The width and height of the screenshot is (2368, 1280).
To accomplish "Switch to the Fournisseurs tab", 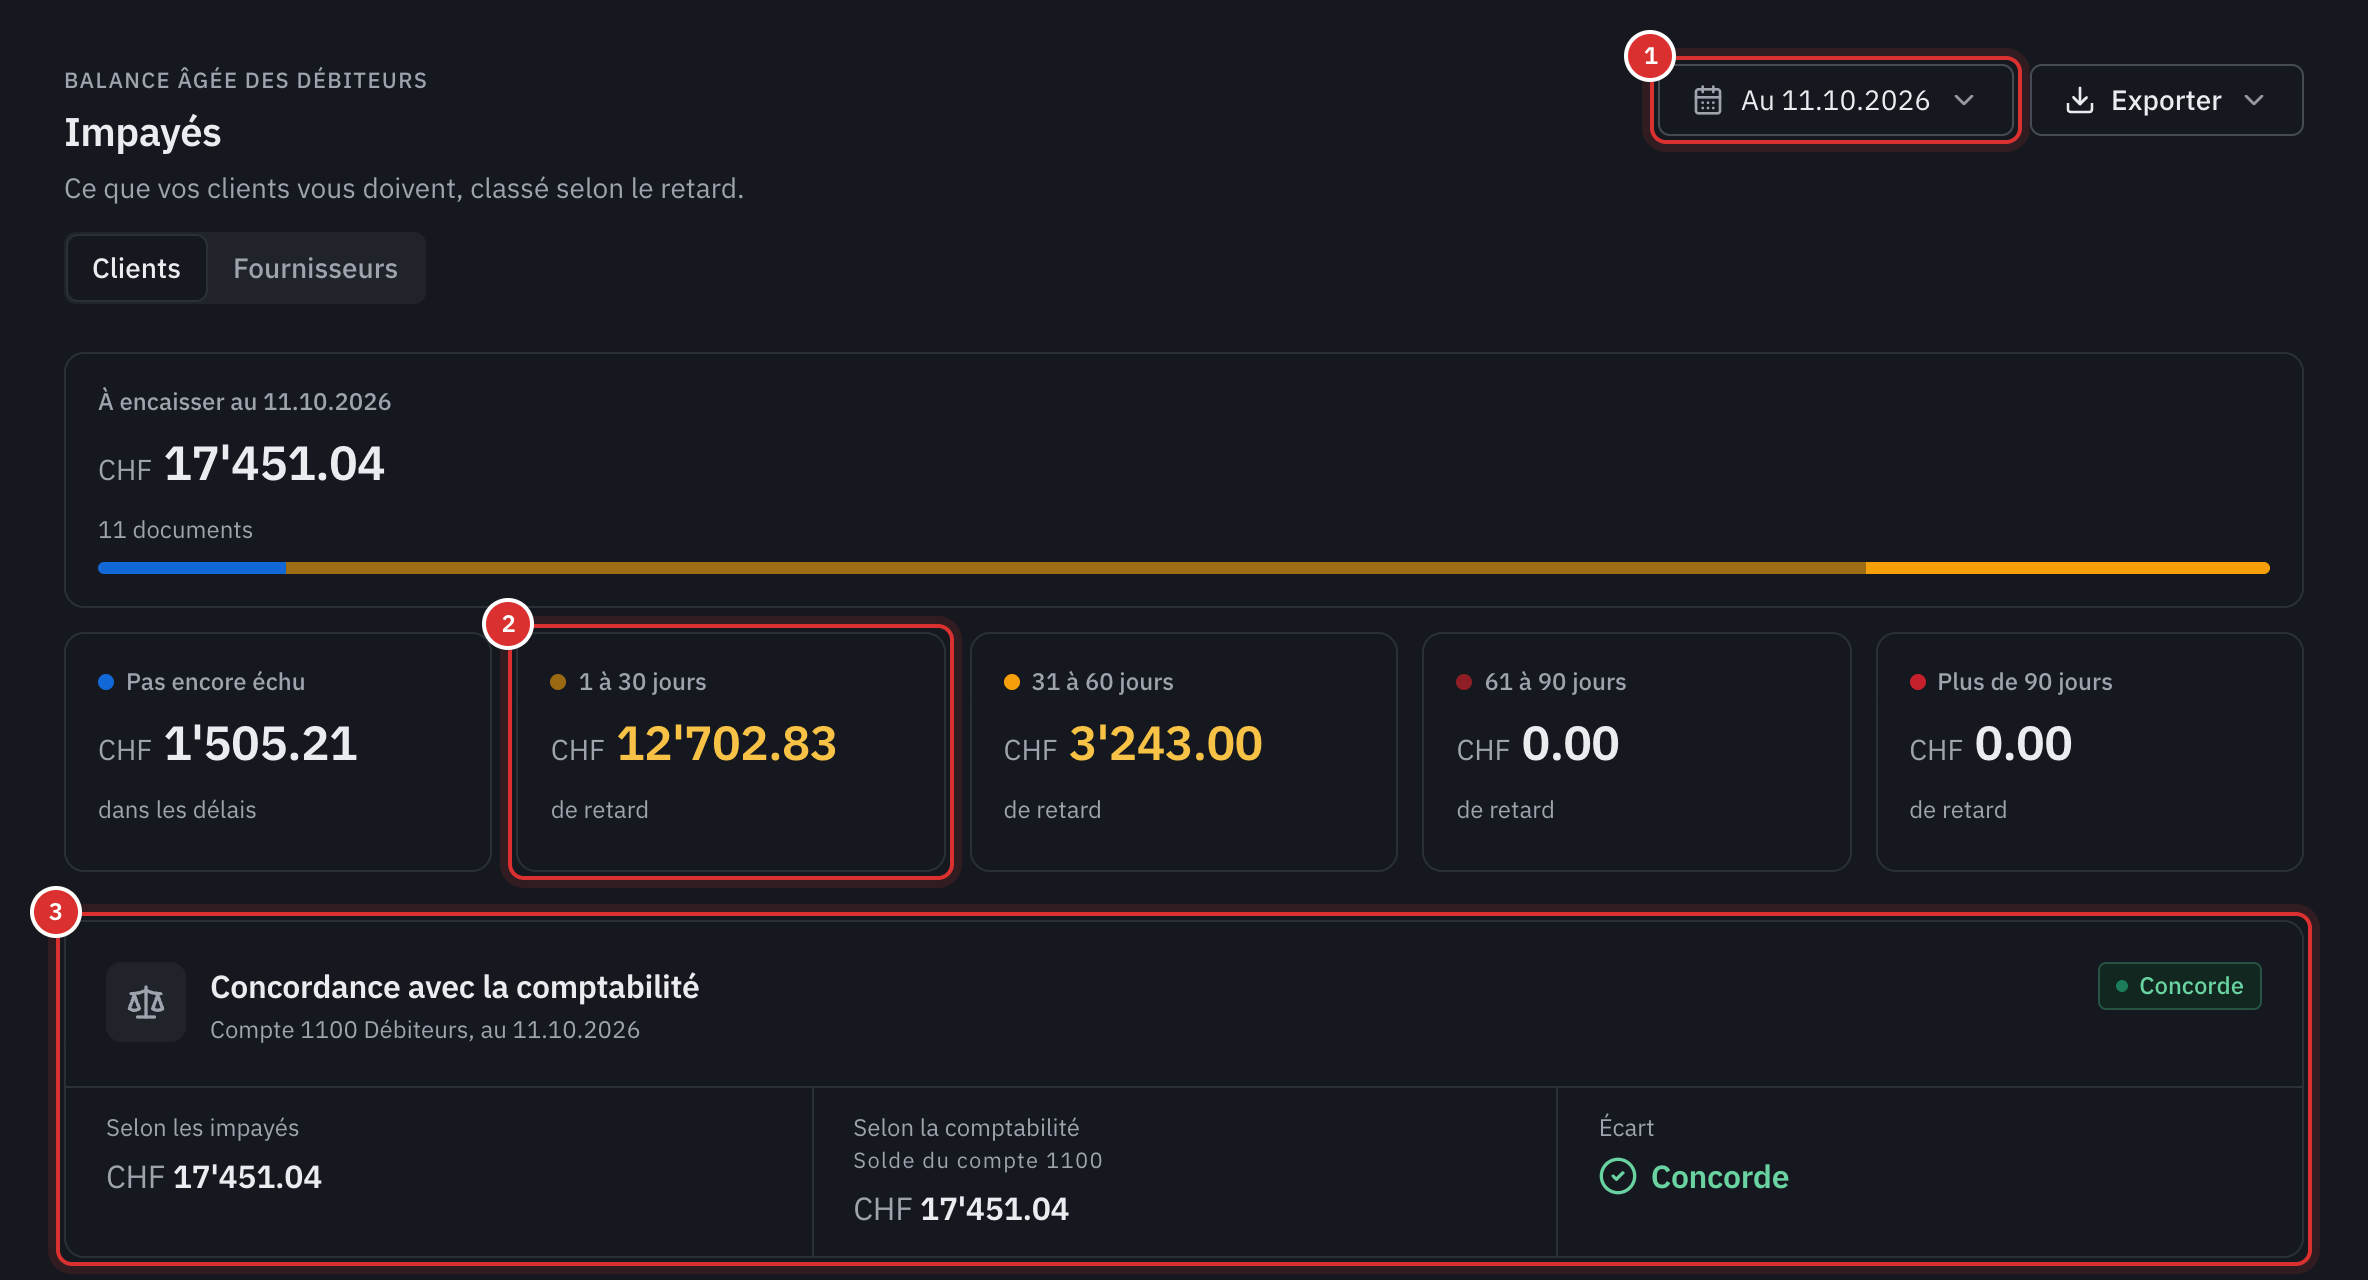I will click(x=315, y=268).
